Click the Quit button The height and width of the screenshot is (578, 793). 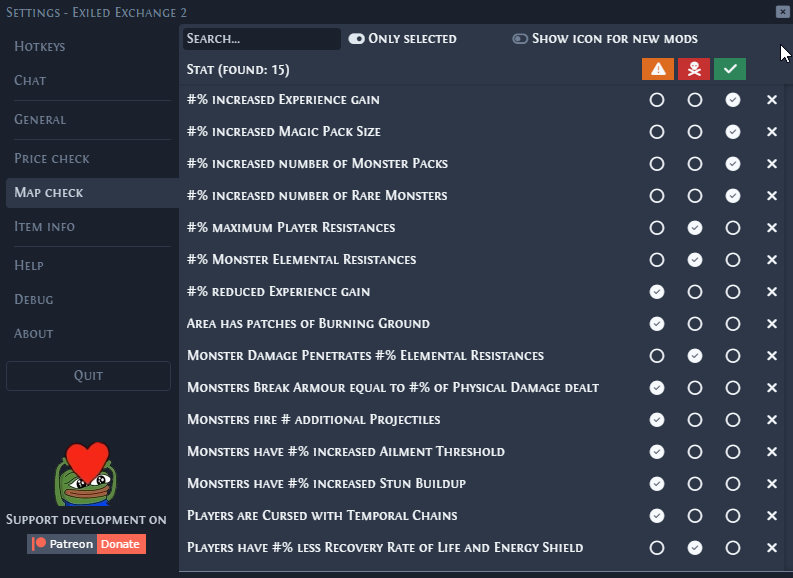point(89,376)
